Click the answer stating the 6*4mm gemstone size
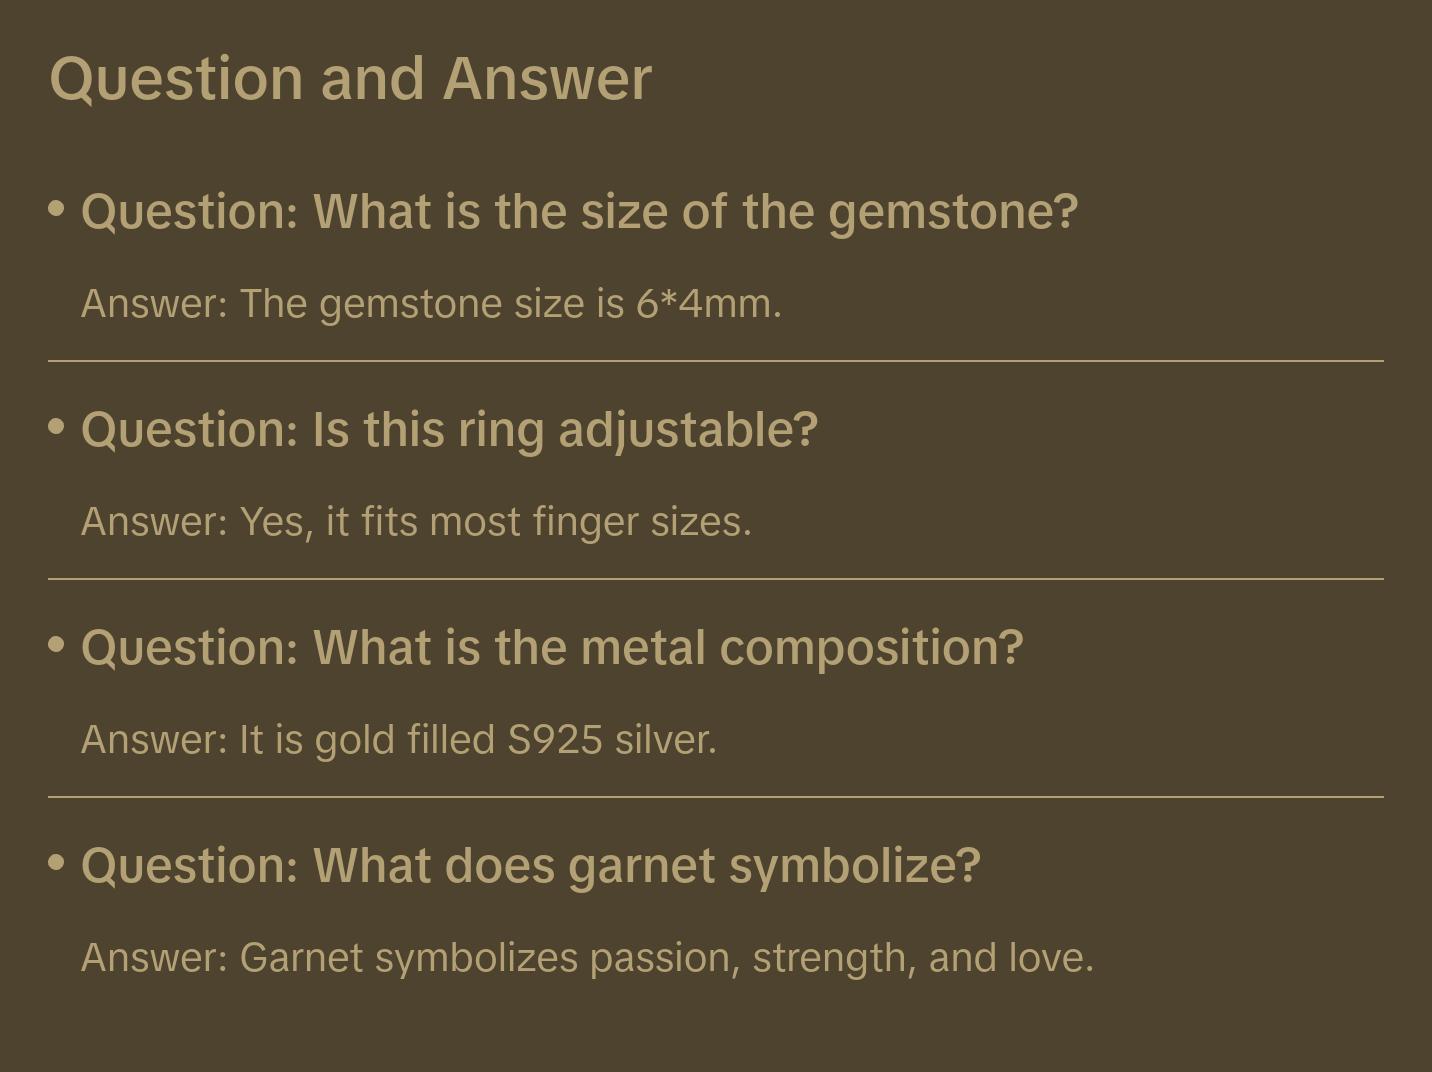 [431, 304]
